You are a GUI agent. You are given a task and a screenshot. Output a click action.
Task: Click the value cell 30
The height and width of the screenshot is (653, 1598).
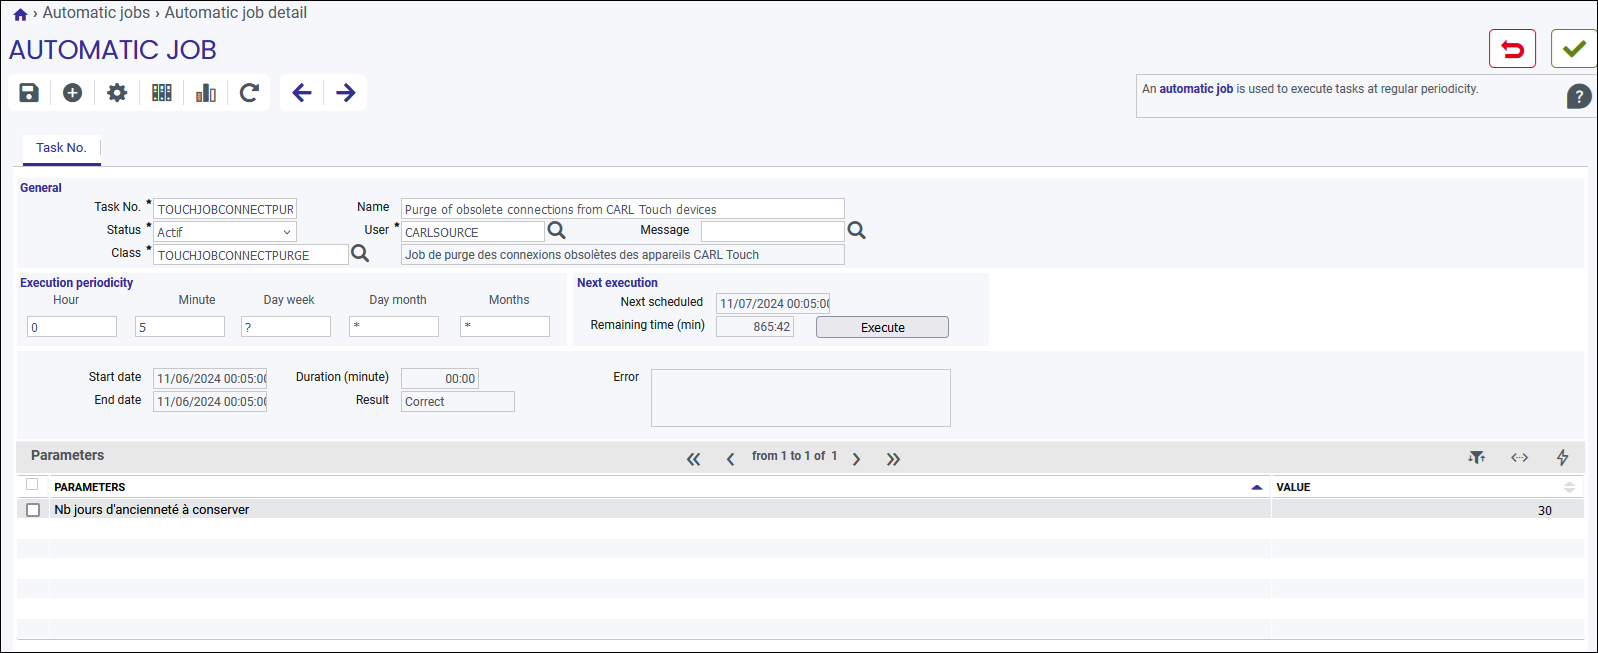[1427, 510]
